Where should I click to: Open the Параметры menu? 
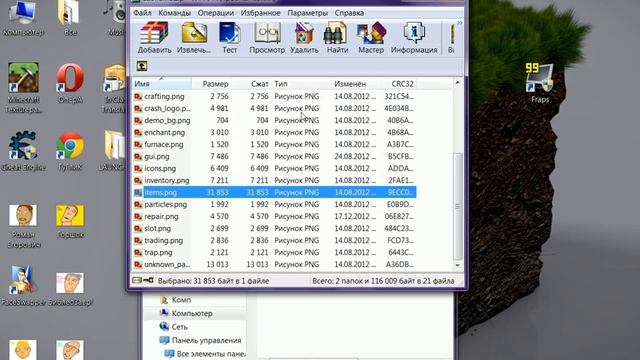307,13
